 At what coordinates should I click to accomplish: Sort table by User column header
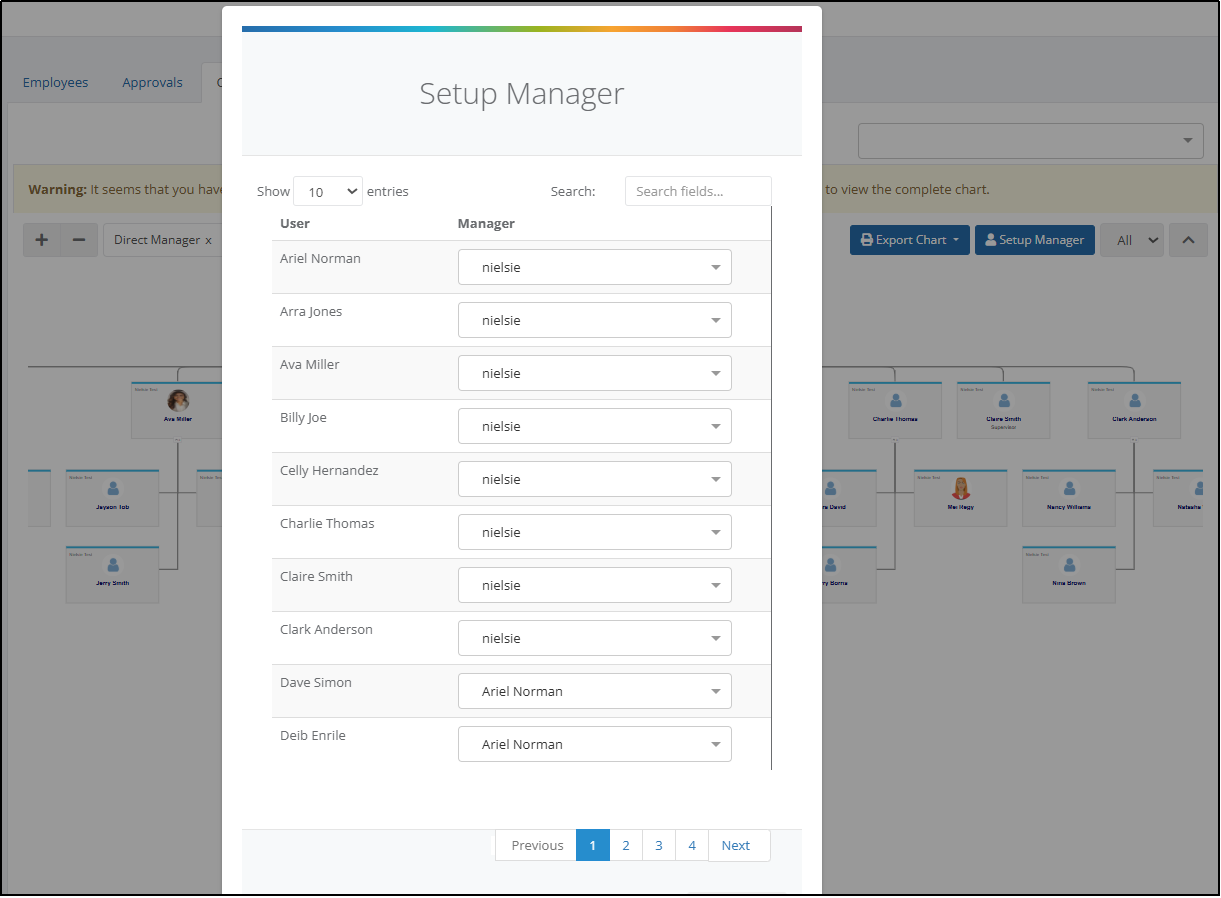[295, 223]
